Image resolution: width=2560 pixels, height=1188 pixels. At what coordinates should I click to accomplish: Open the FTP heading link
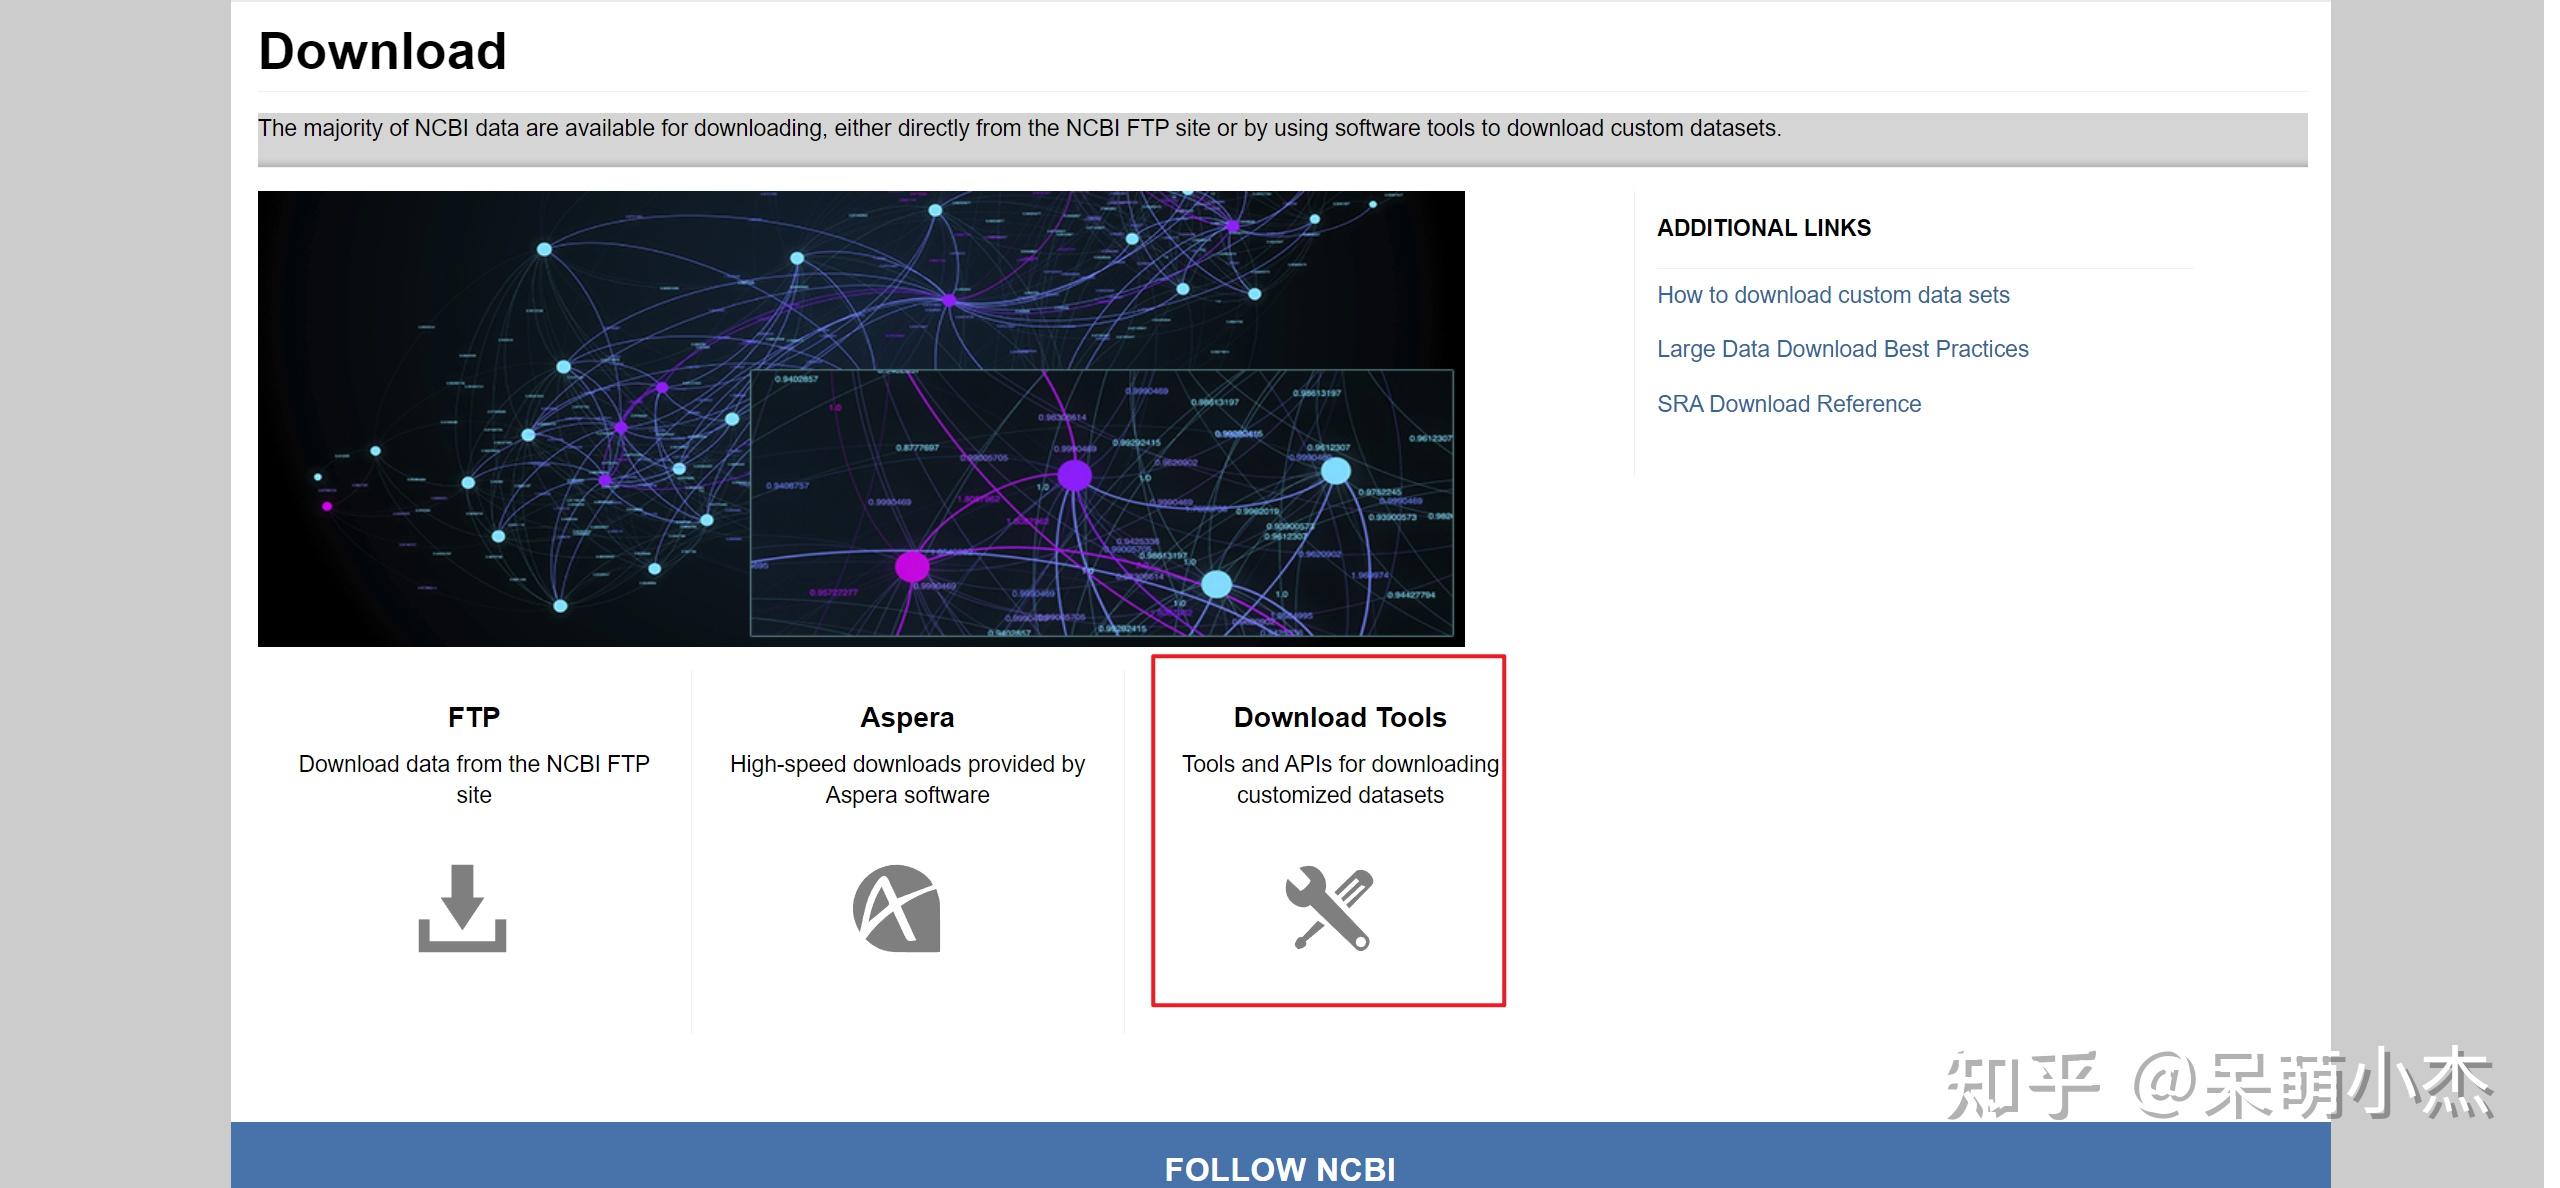point(474,717)
